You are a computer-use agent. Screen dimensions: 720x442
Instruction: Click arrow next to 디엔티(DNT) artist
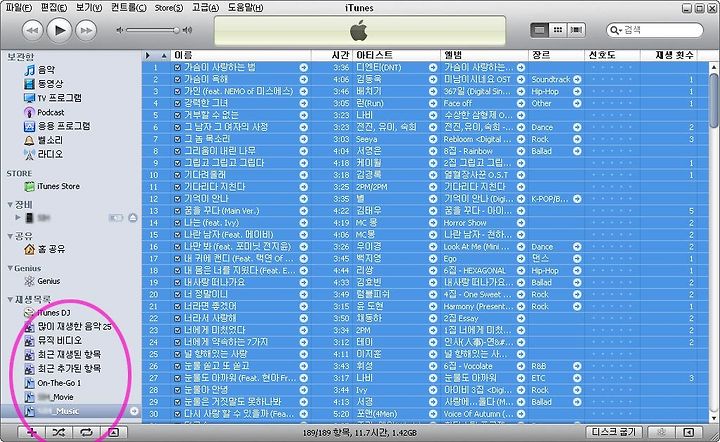click(433, 67)
